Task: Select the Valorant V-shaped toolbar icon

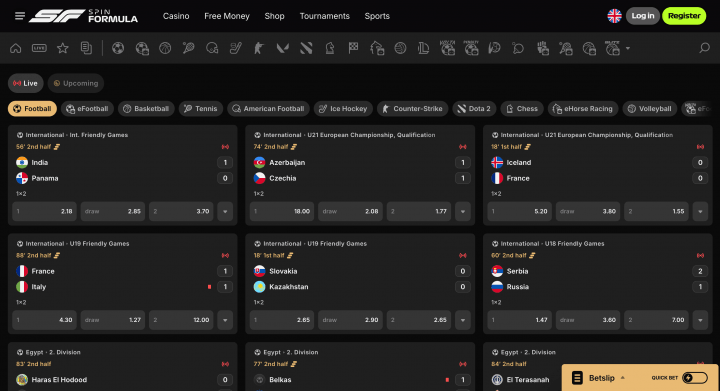Action: (282, 48)
